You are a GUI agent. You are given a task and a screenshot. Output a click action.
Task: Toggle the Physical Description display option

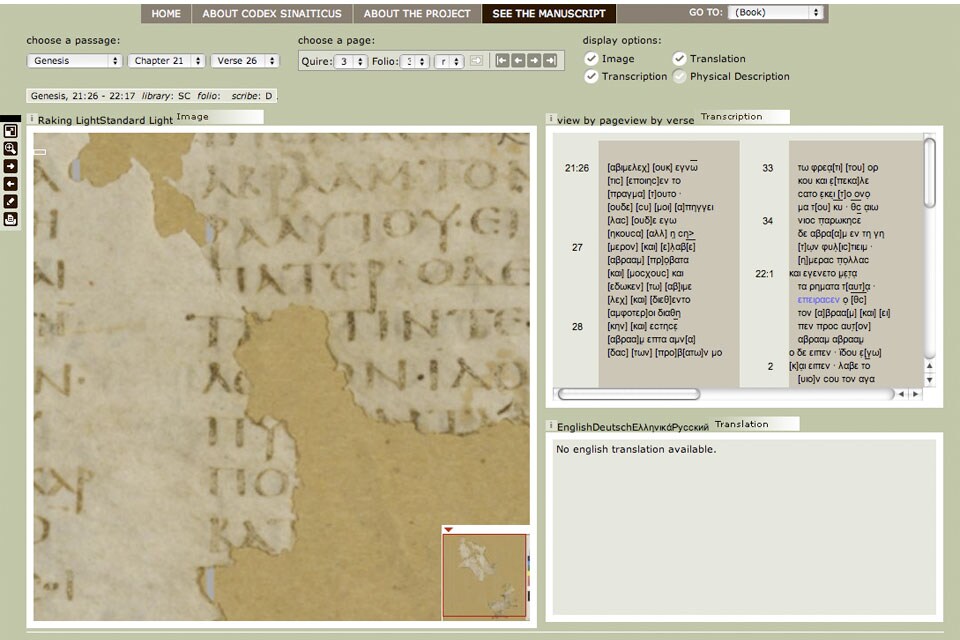click(x=679, y=77)
